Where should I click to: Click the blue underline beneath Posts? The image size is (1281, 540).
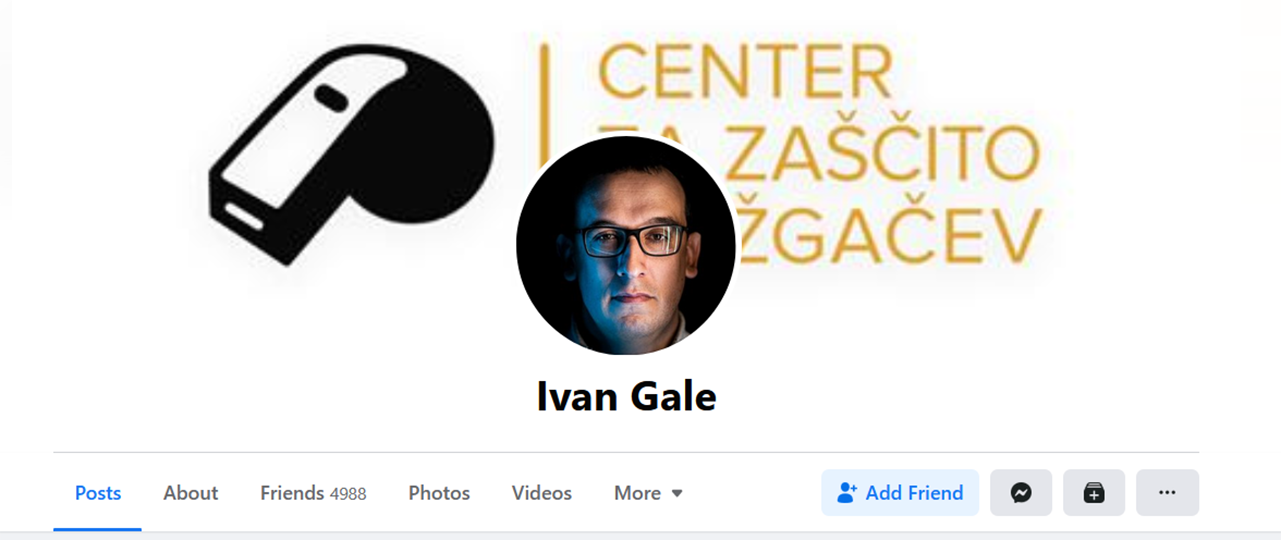tap(98, 529)
